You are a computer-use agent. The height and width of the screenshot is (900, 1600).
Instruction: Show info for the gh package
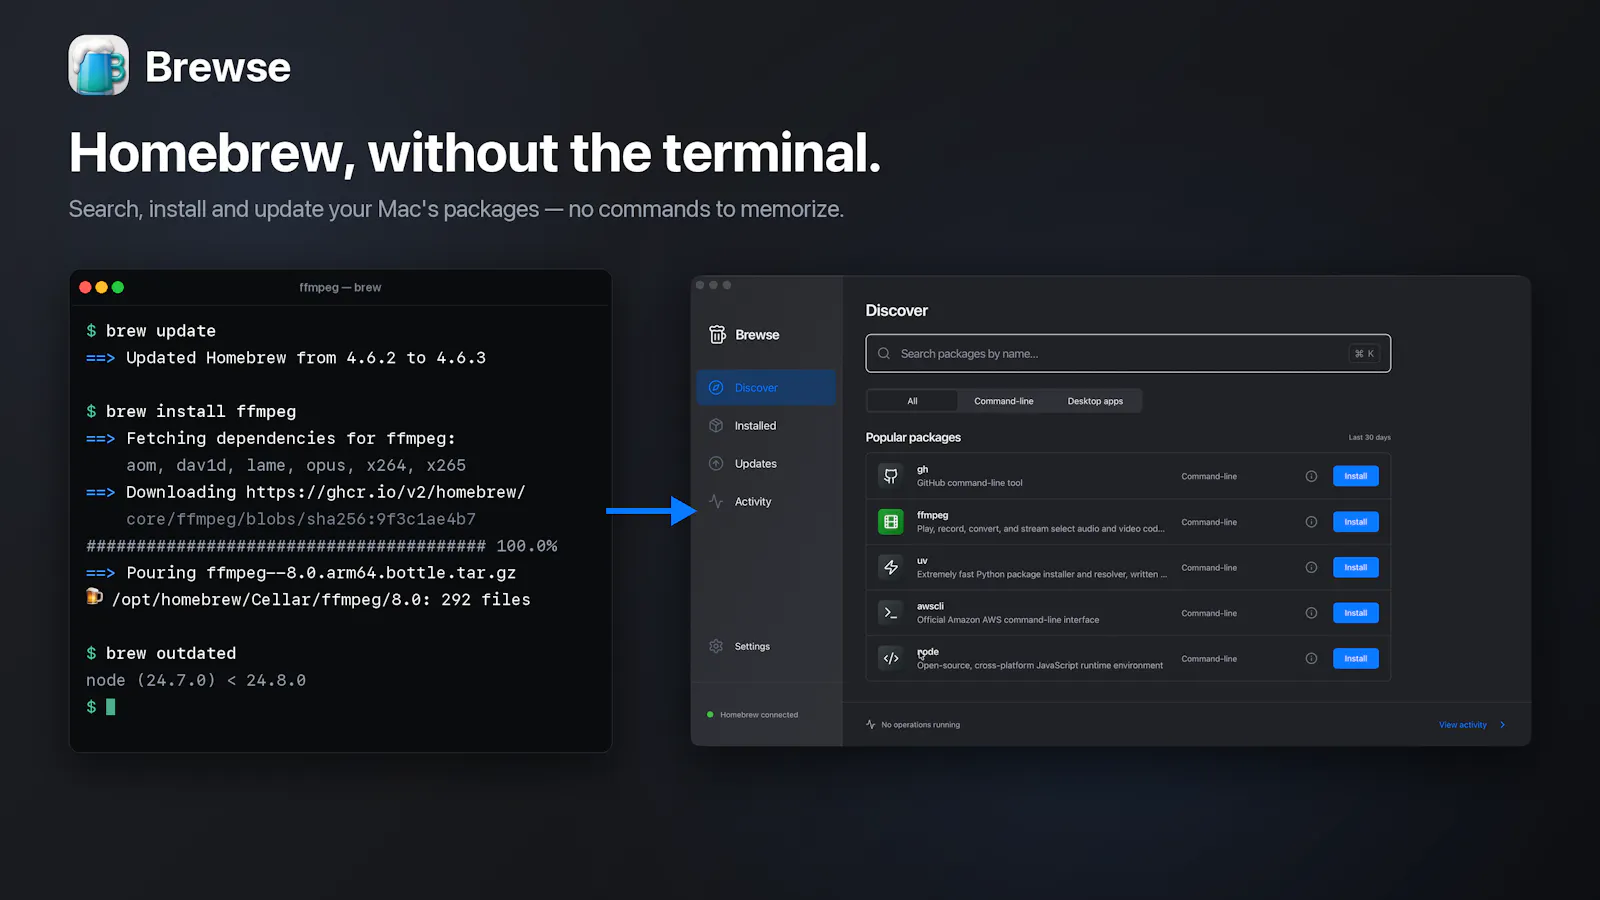click(1311, 476)
